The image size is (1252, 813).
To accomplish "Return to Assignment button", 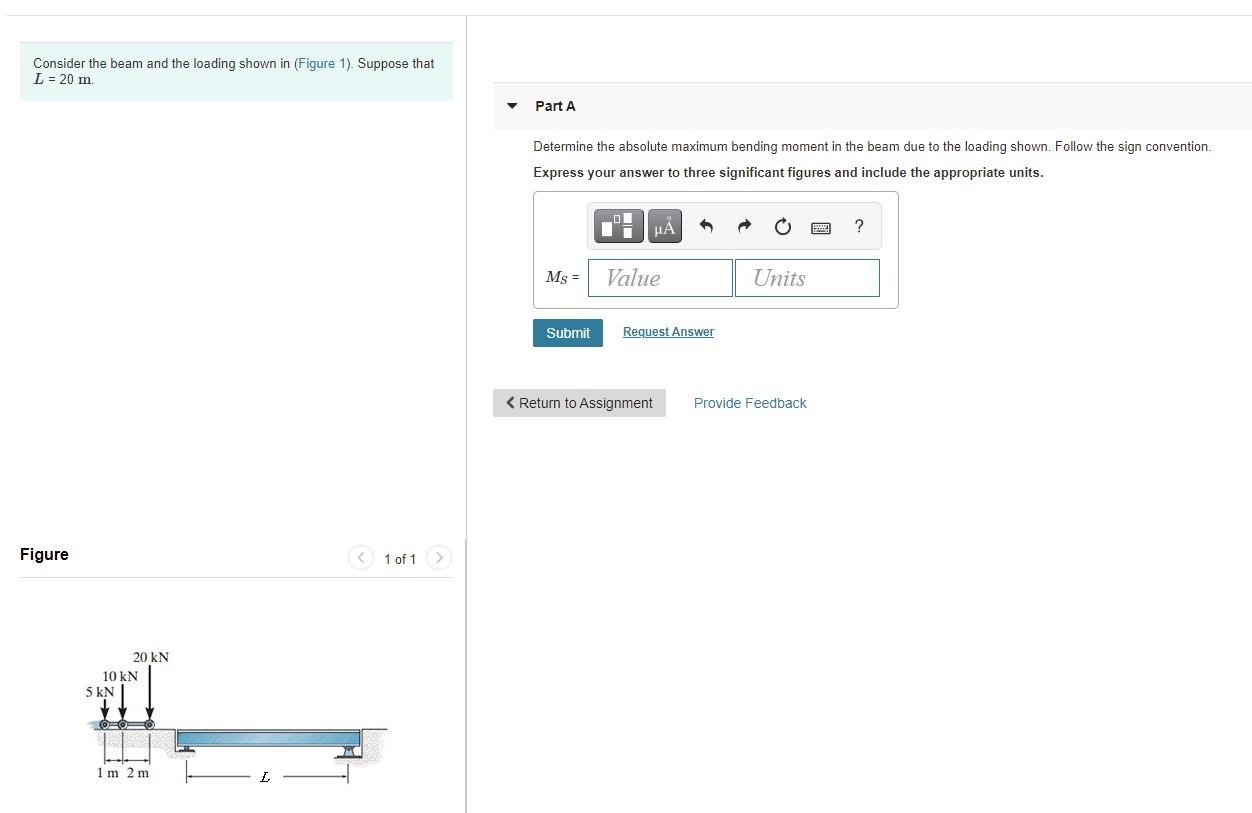I will click(579, 403).
